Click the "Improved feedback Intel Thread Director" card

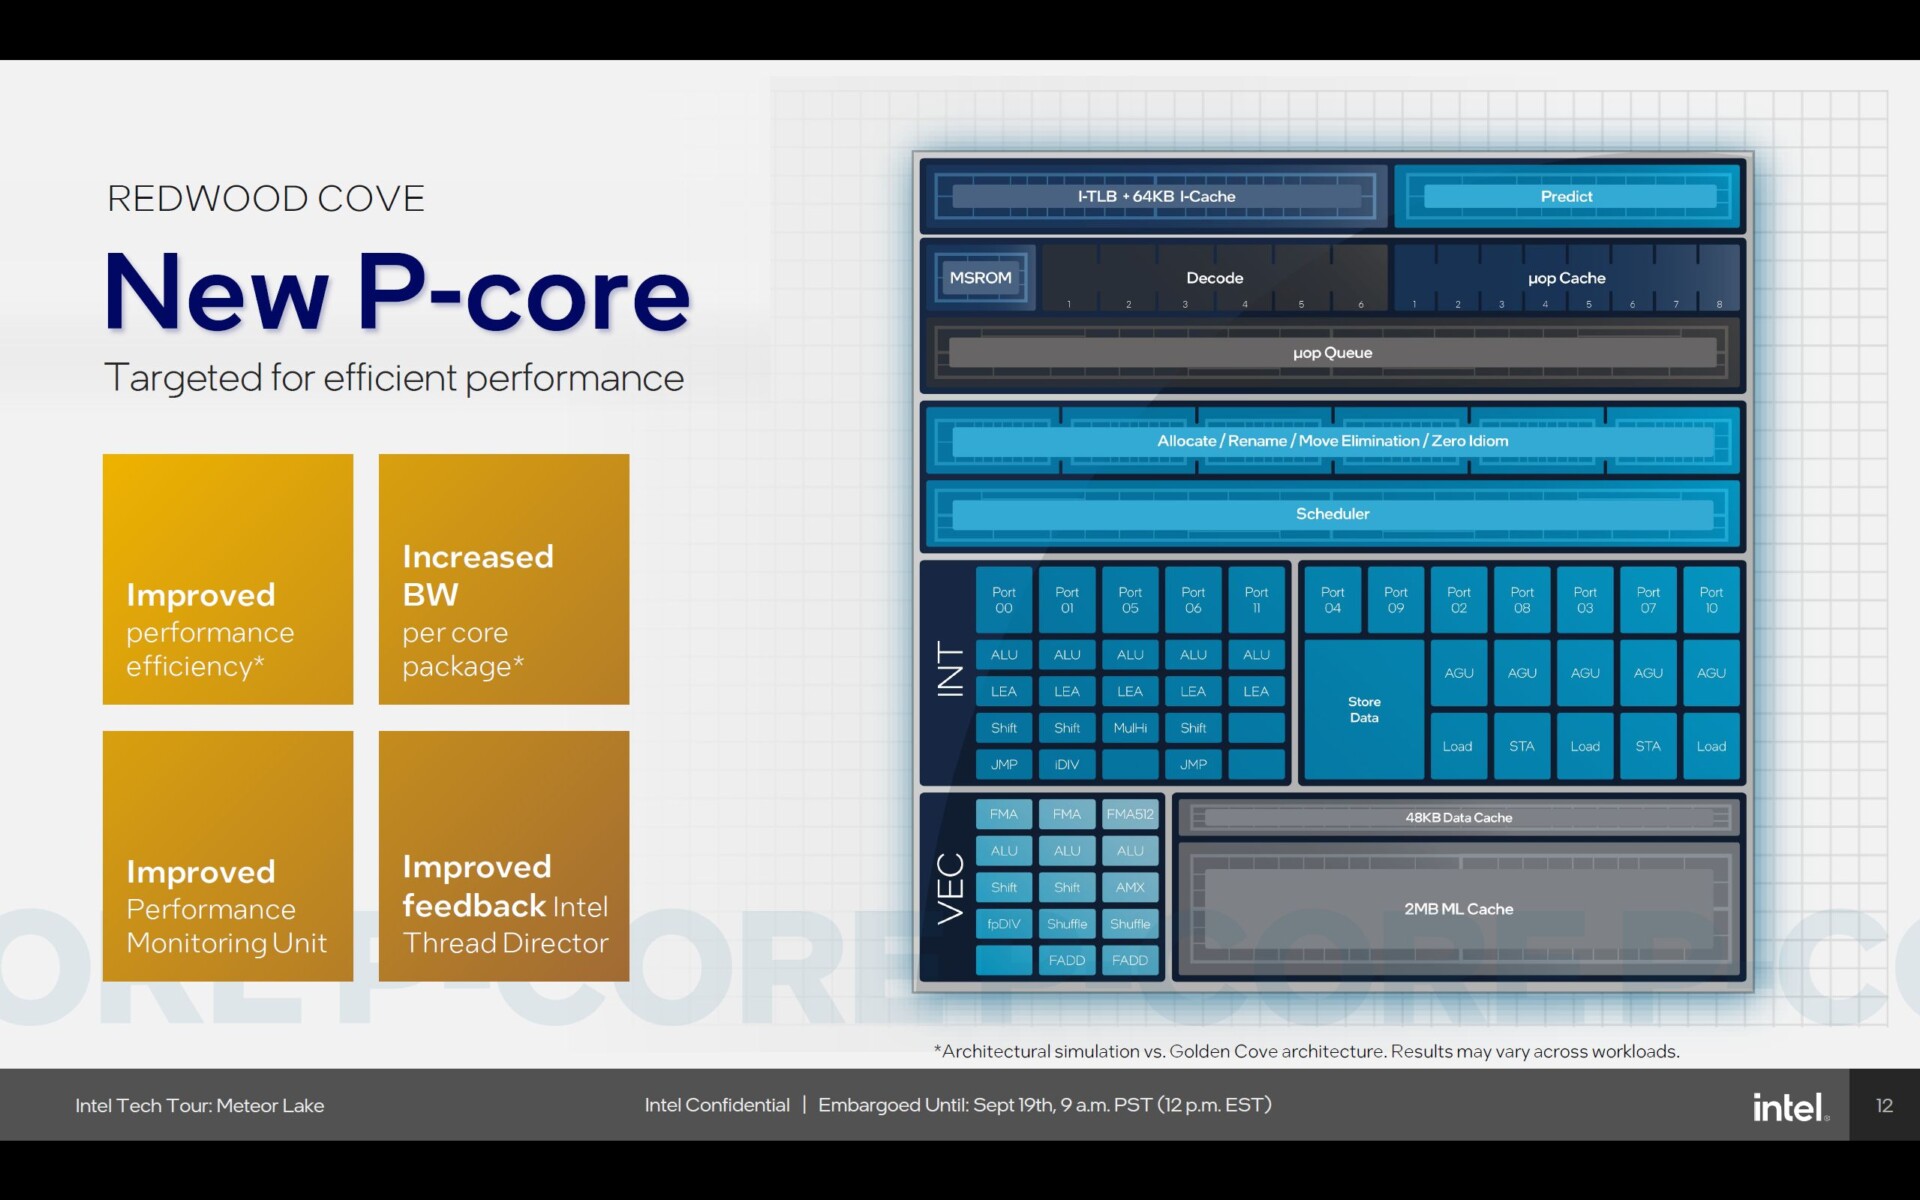[x=504, y=856]
